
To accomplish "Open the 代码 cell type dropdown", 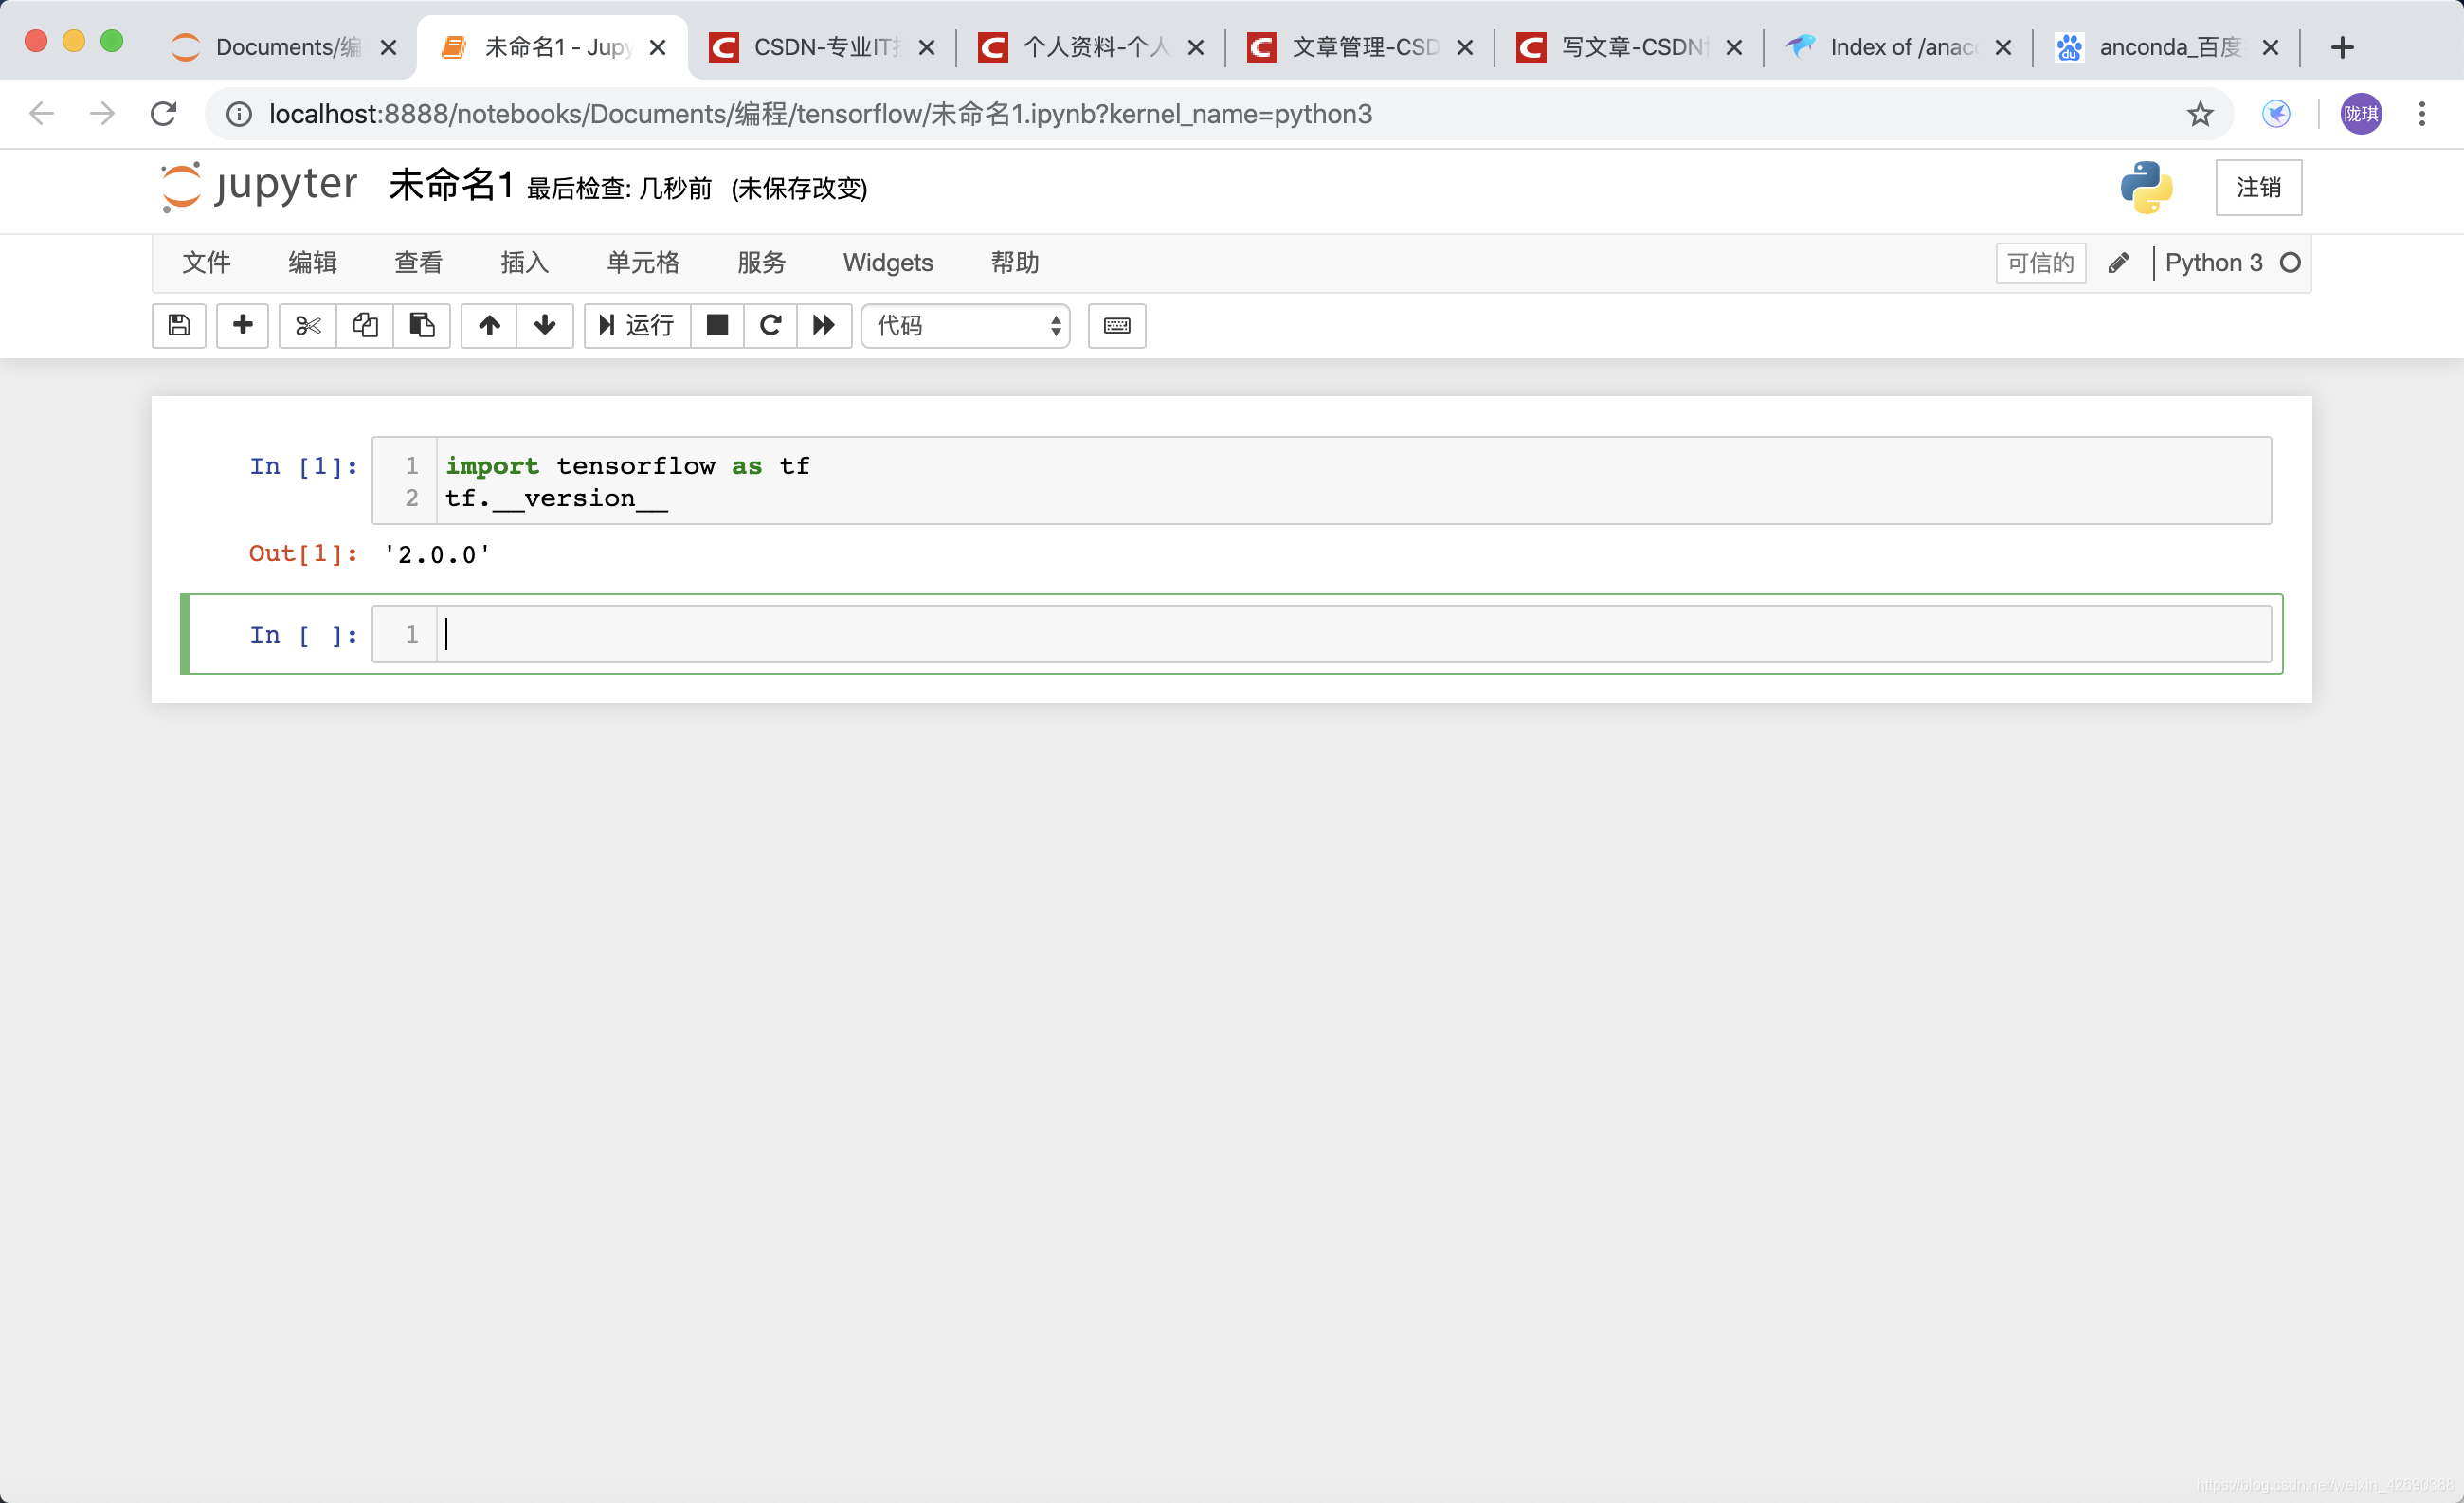I will pyautogui.click(x=965, y=325).
